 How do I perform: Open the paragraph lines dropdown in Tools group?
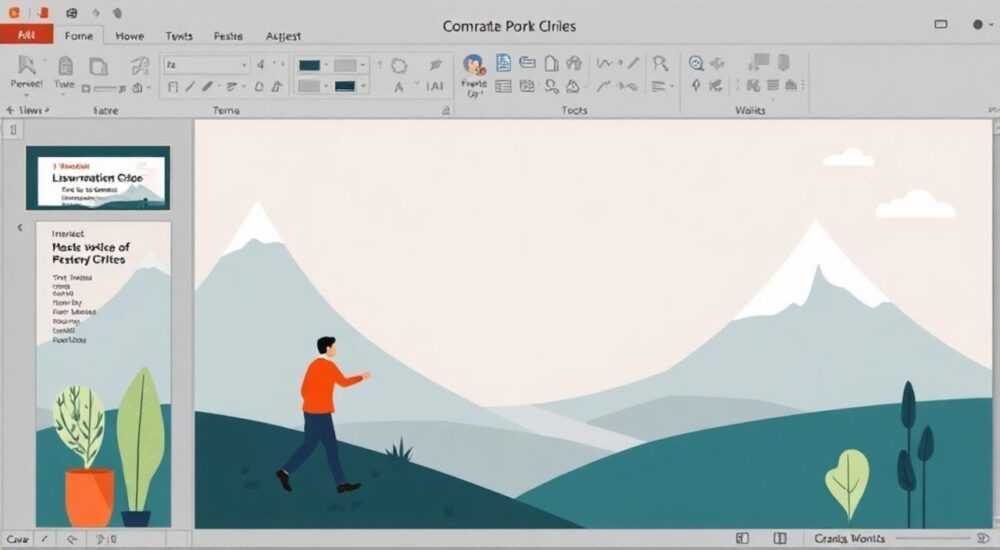[x=663, y=86]
